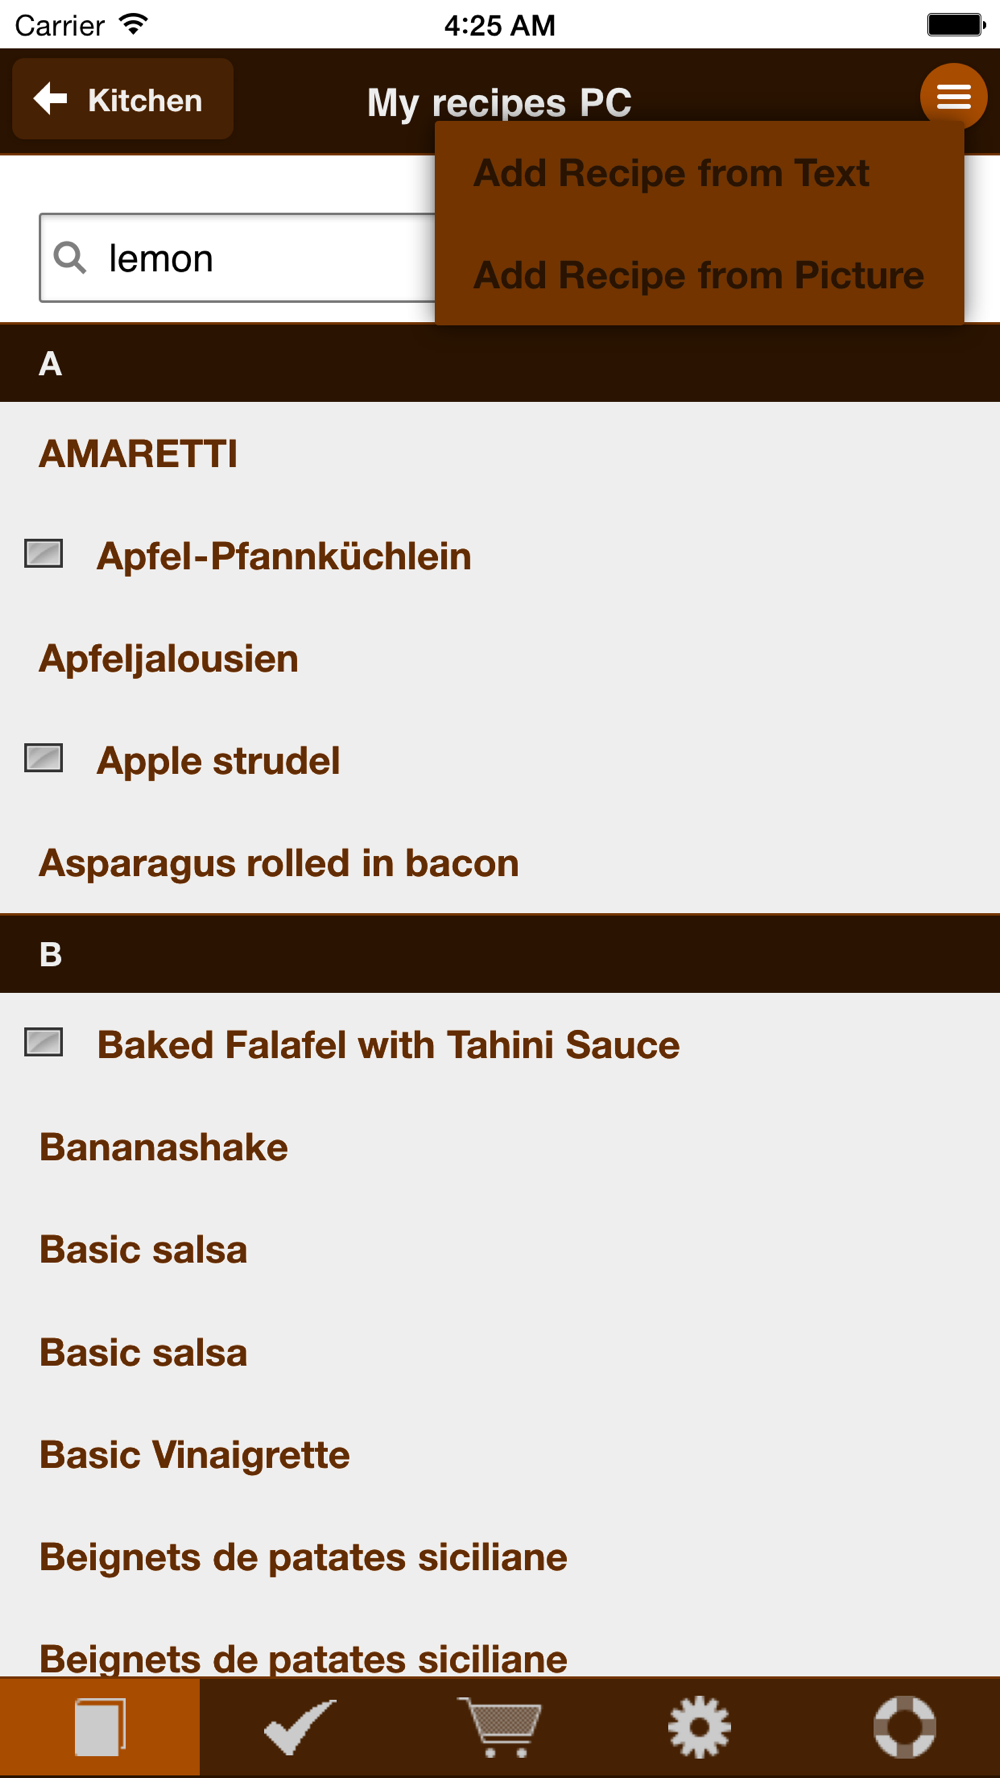1000x1778 pixels.
Task: Select Add Recipe from Text
Action: coord(671,173)
